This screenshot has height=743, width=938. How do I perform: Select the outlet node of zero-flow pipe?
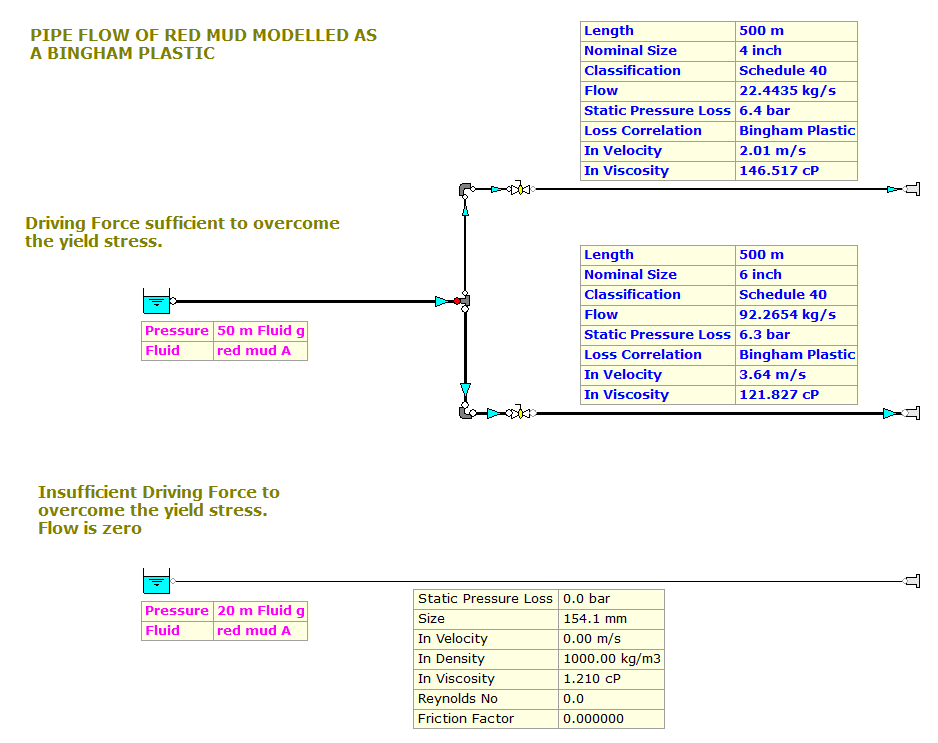pos(912,581)
